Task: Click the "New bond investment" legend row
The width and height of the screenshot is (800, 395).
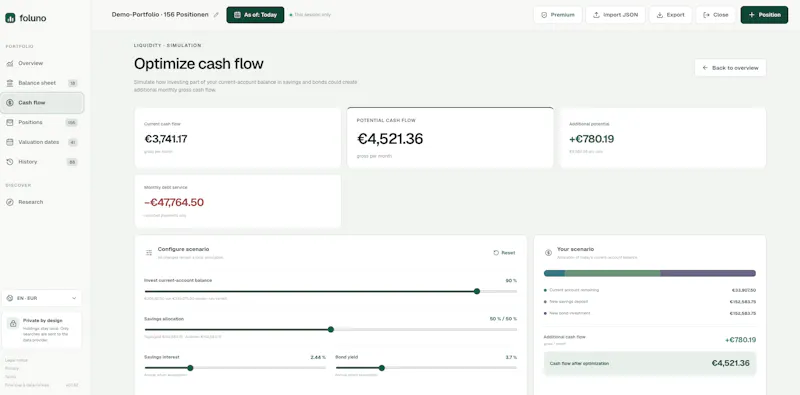Action: [x=650, y=313]
